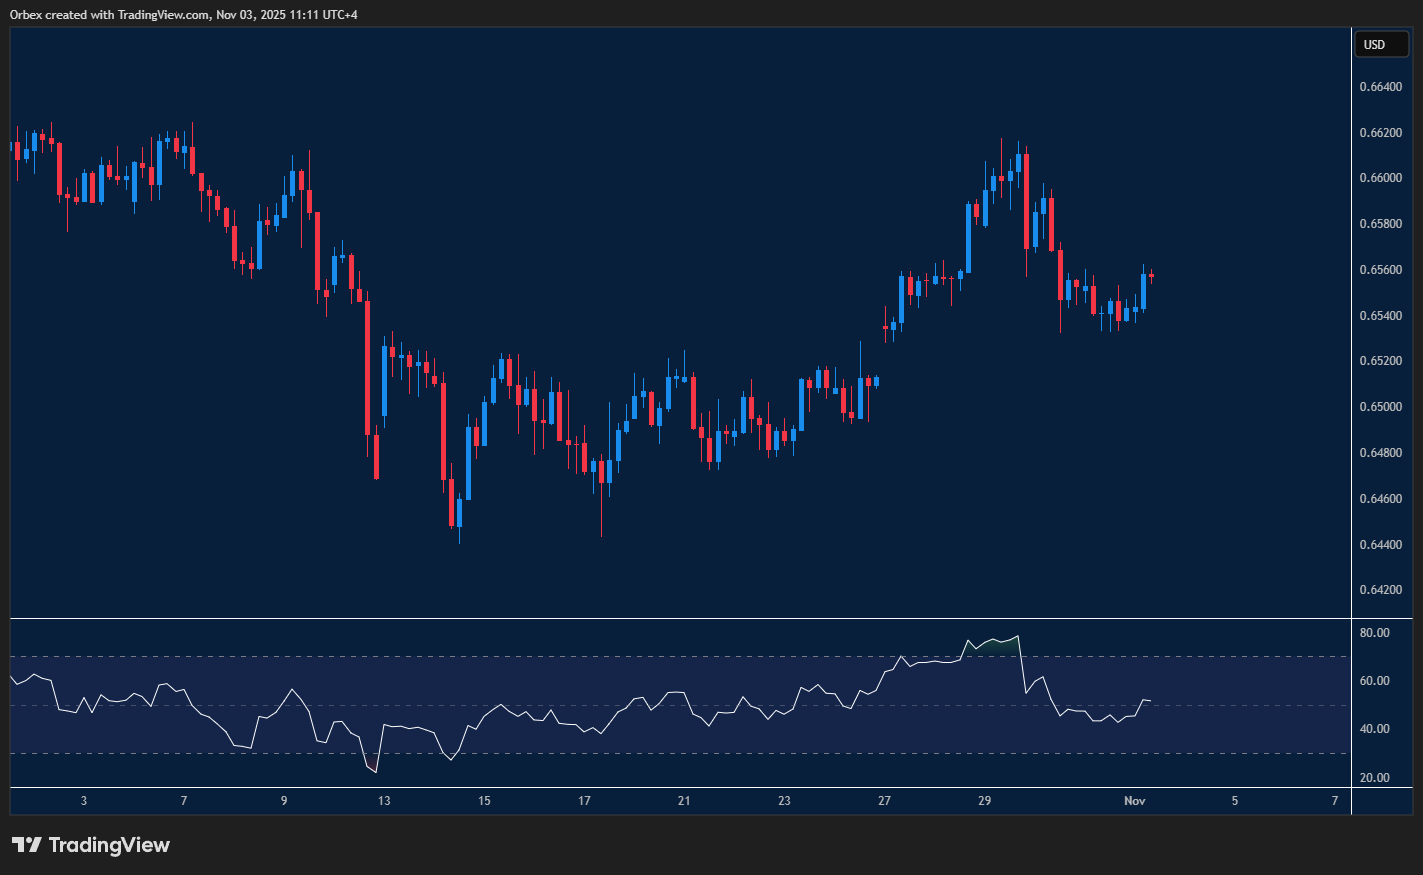This screenshot has width=1423, height=875.
Task: Select the USD currency label
Action: point(1381,44)
